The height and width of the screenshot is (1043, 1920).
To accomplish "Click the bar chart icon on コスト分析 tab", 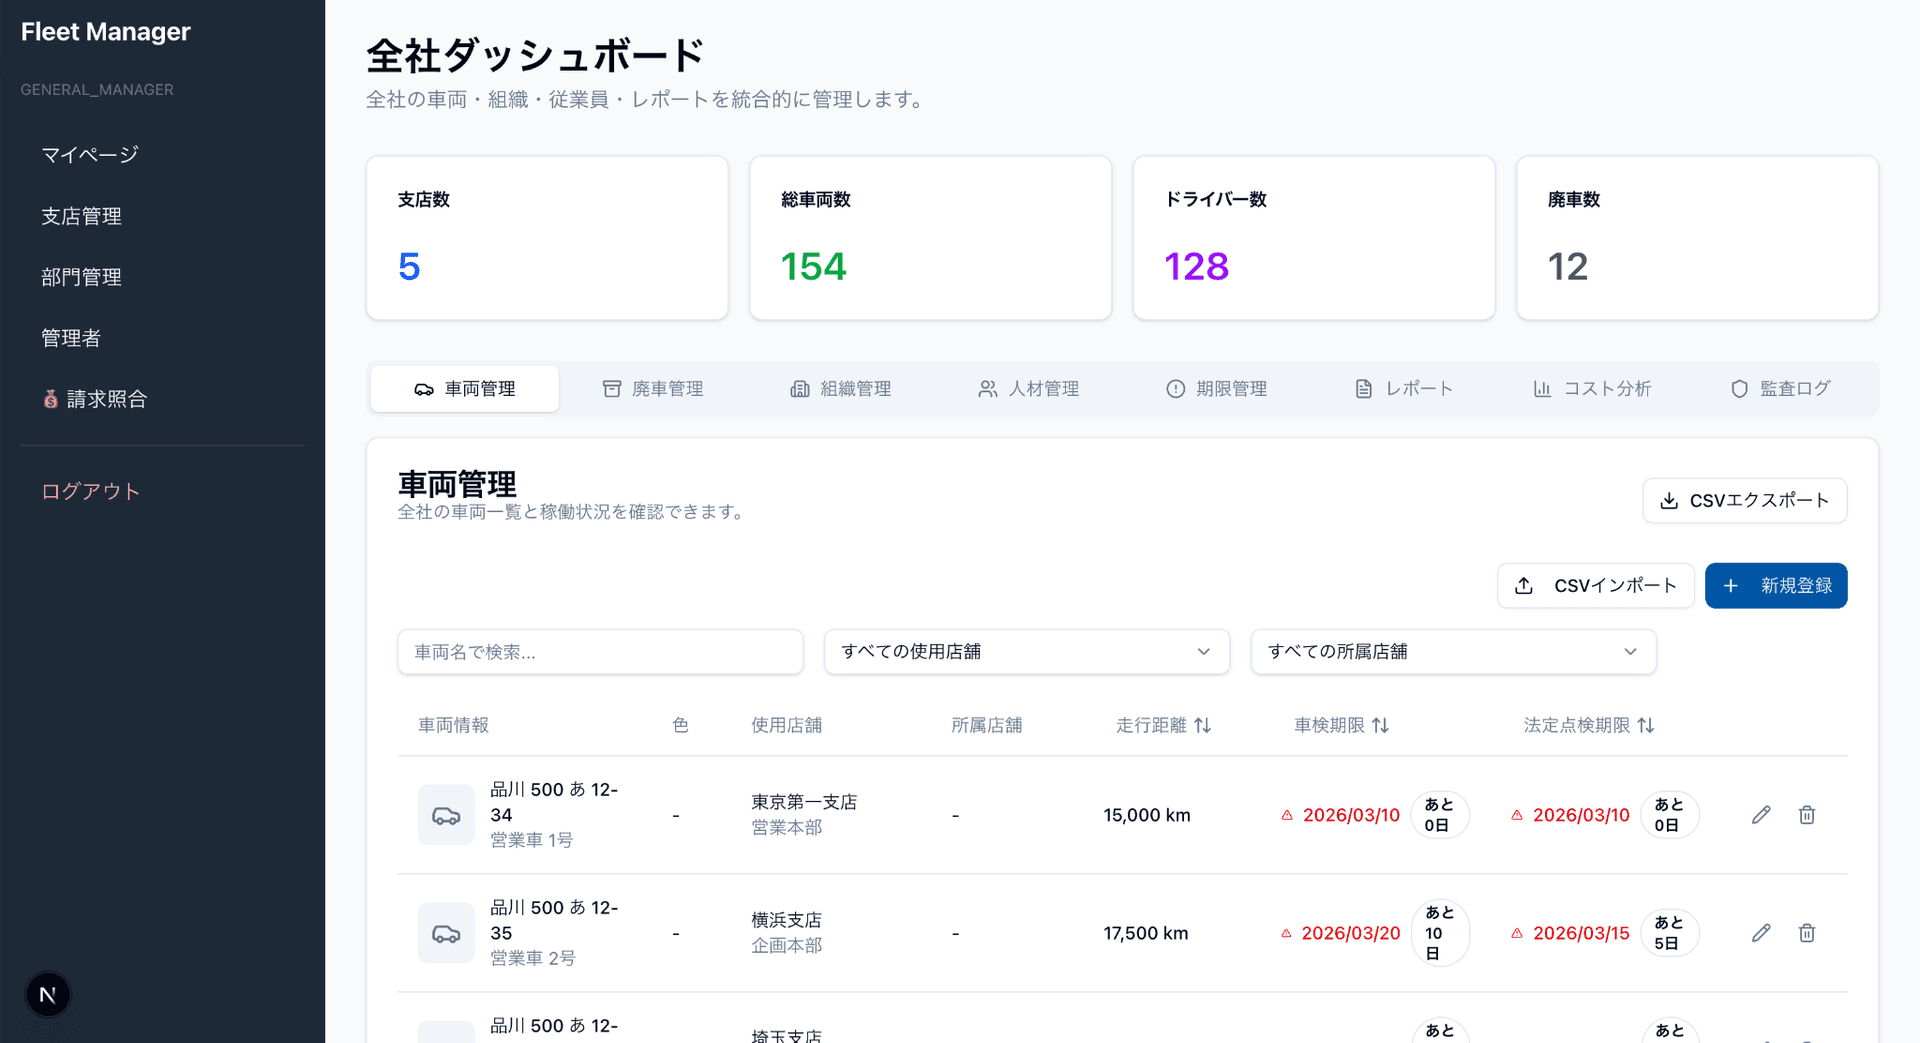I will pos(1544,388).
